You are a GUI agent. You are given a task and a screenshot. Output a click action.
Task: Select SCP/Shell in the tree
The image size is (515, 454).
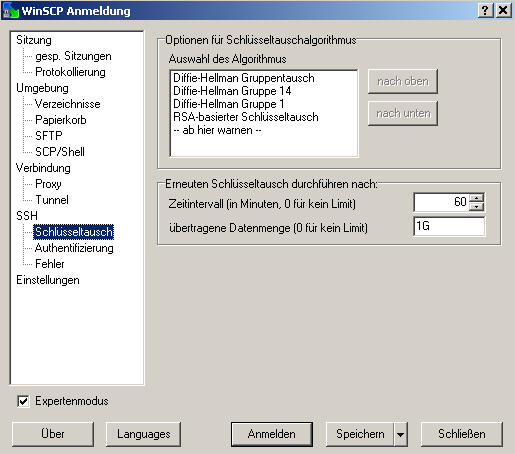[x=60, y=152]
